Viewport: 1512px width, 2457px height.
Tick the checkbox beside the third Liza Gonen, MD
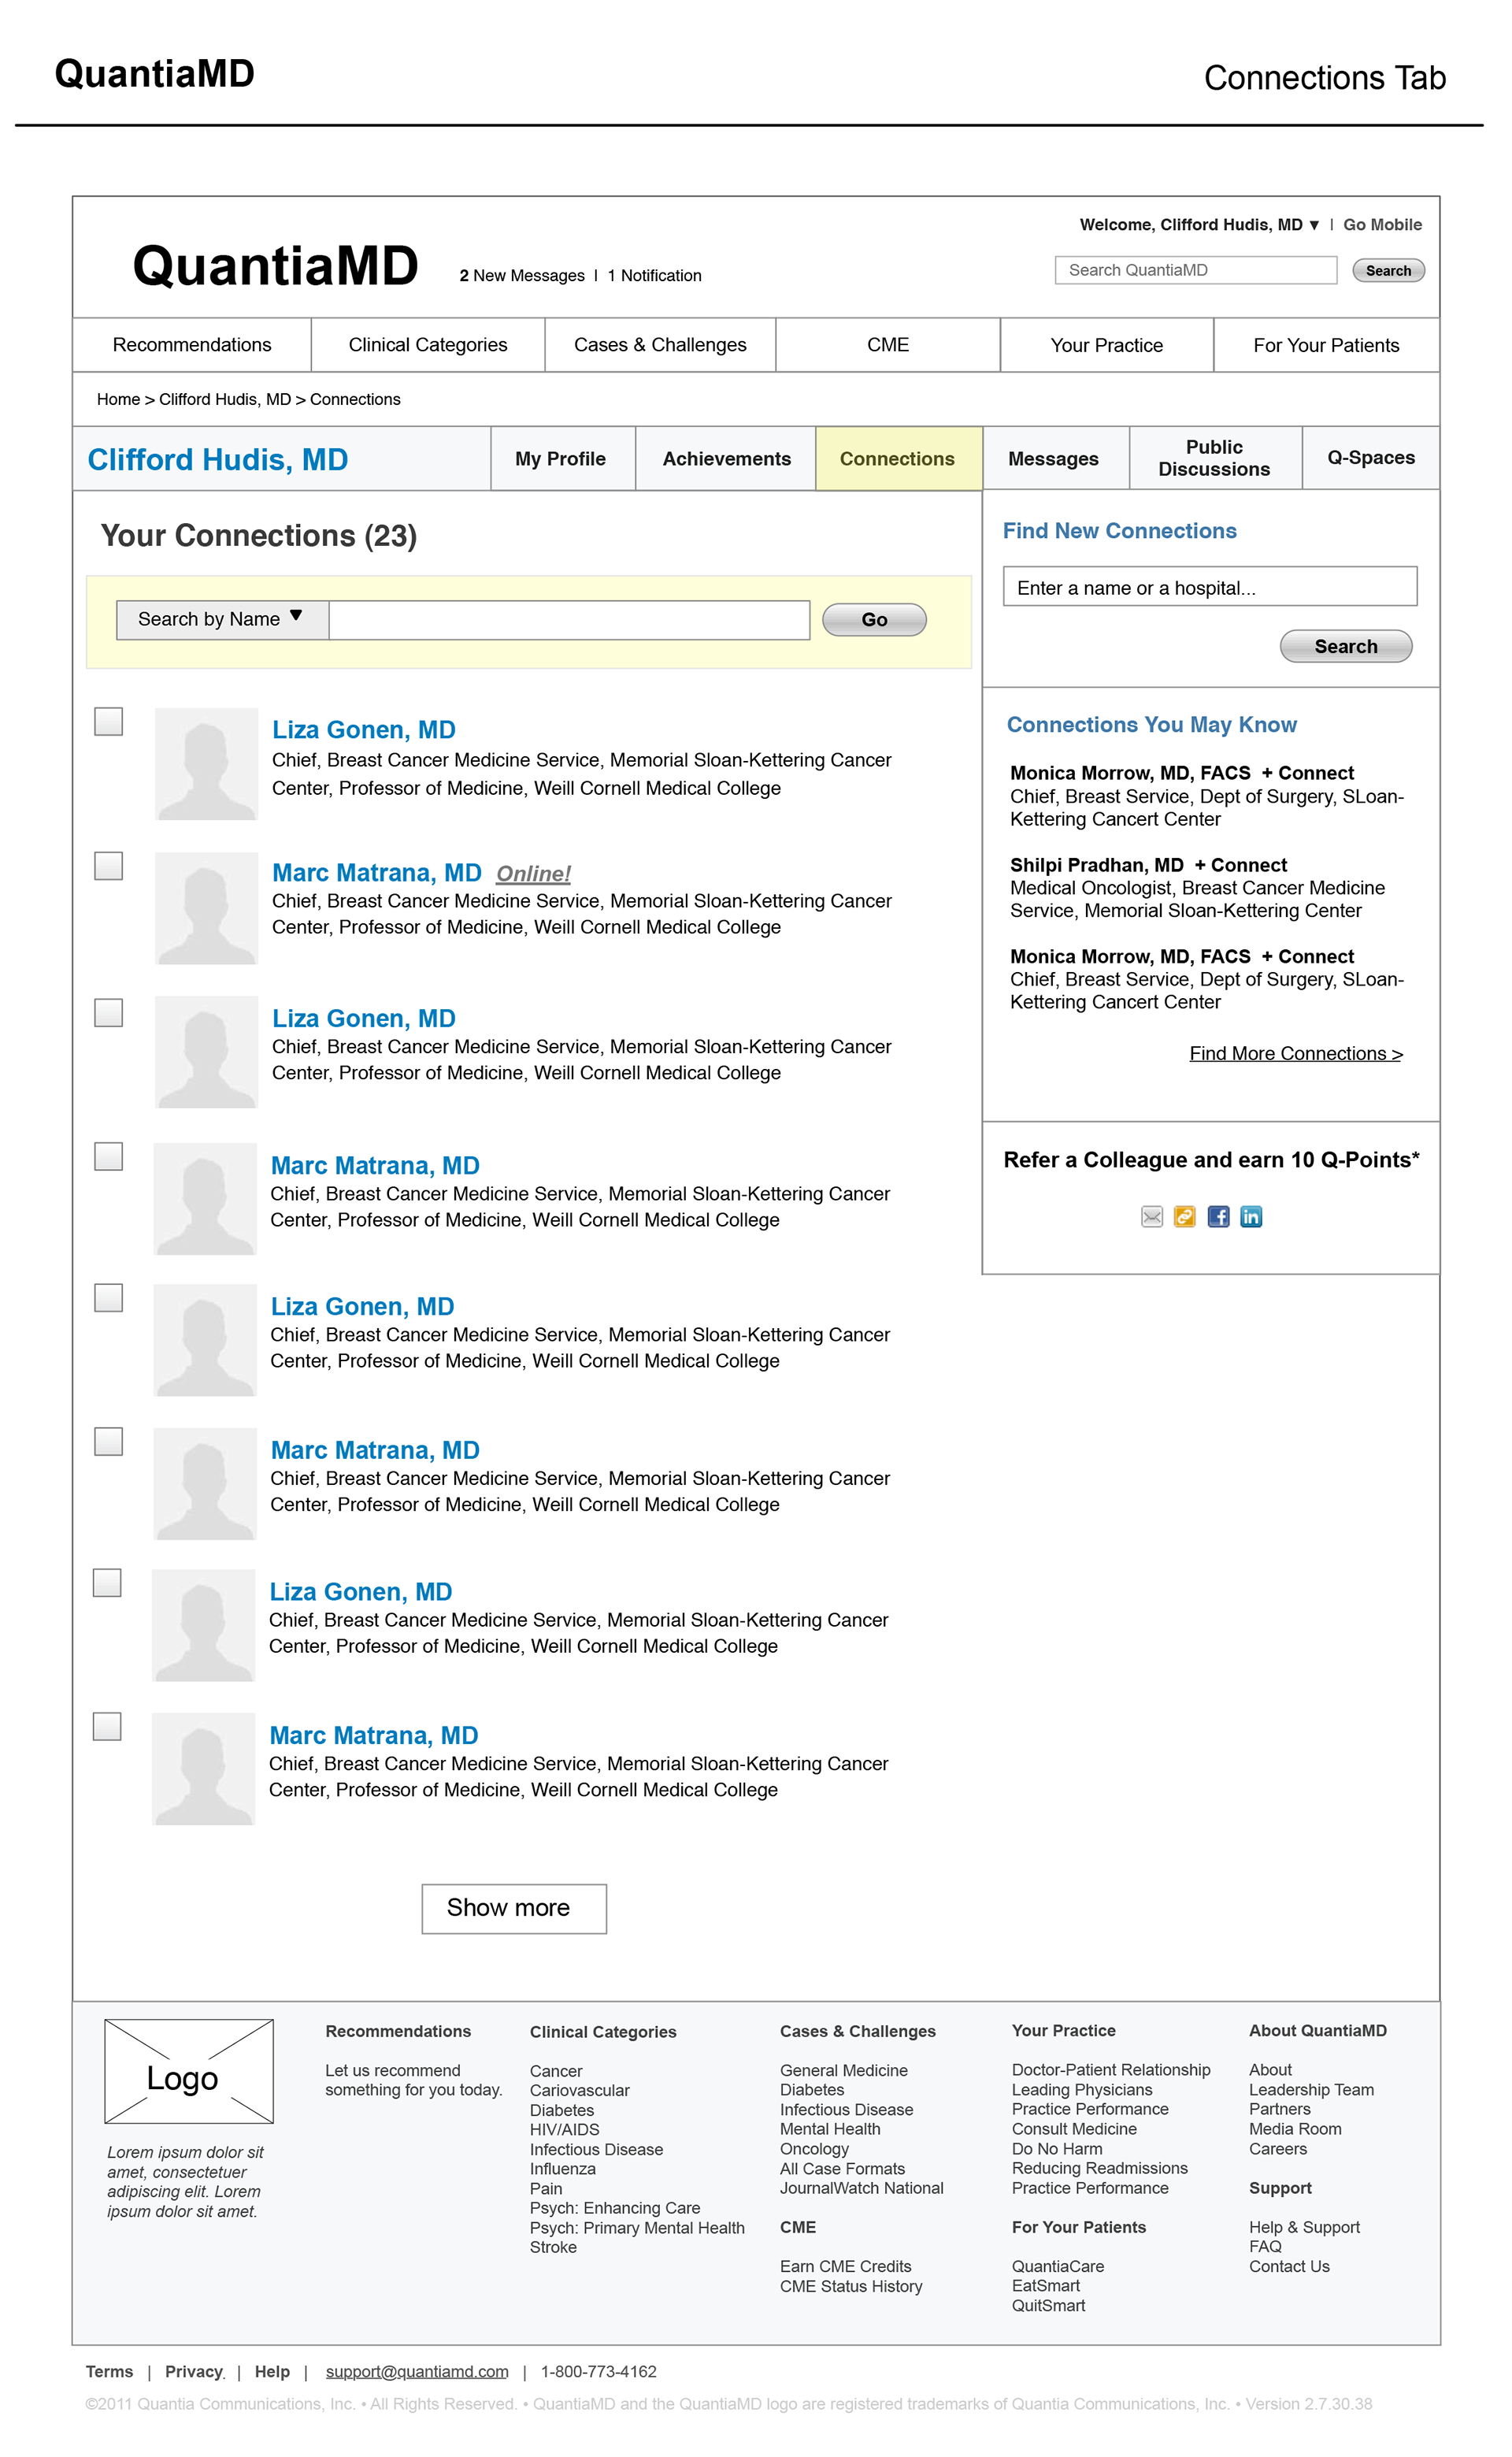point(108,1297)
